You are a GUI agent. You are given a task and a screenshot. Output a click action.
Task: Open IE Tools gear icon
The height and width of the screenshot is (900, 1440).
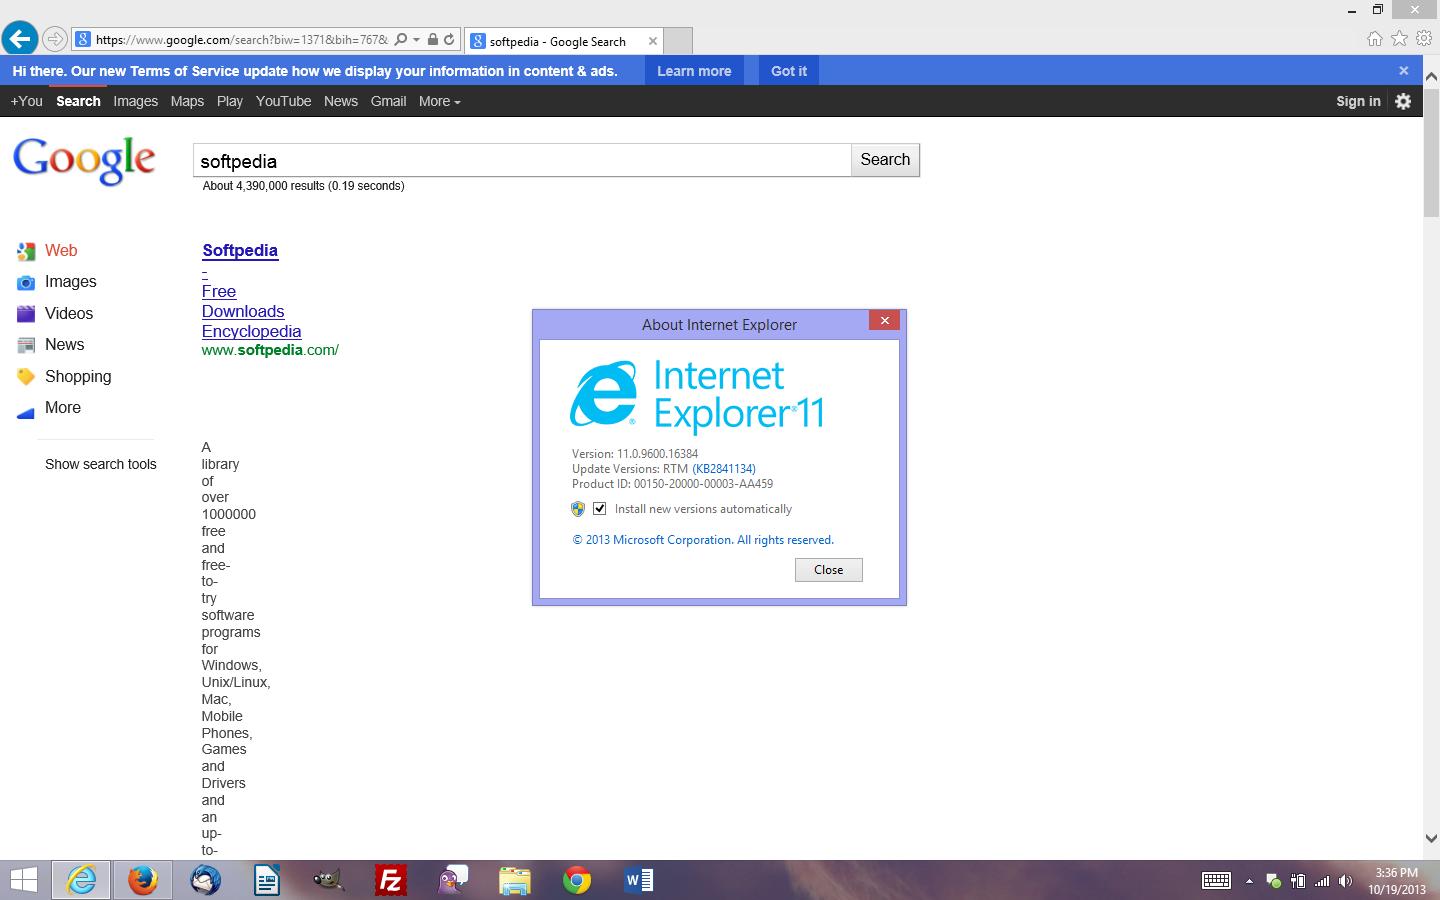coord(1423,39)
